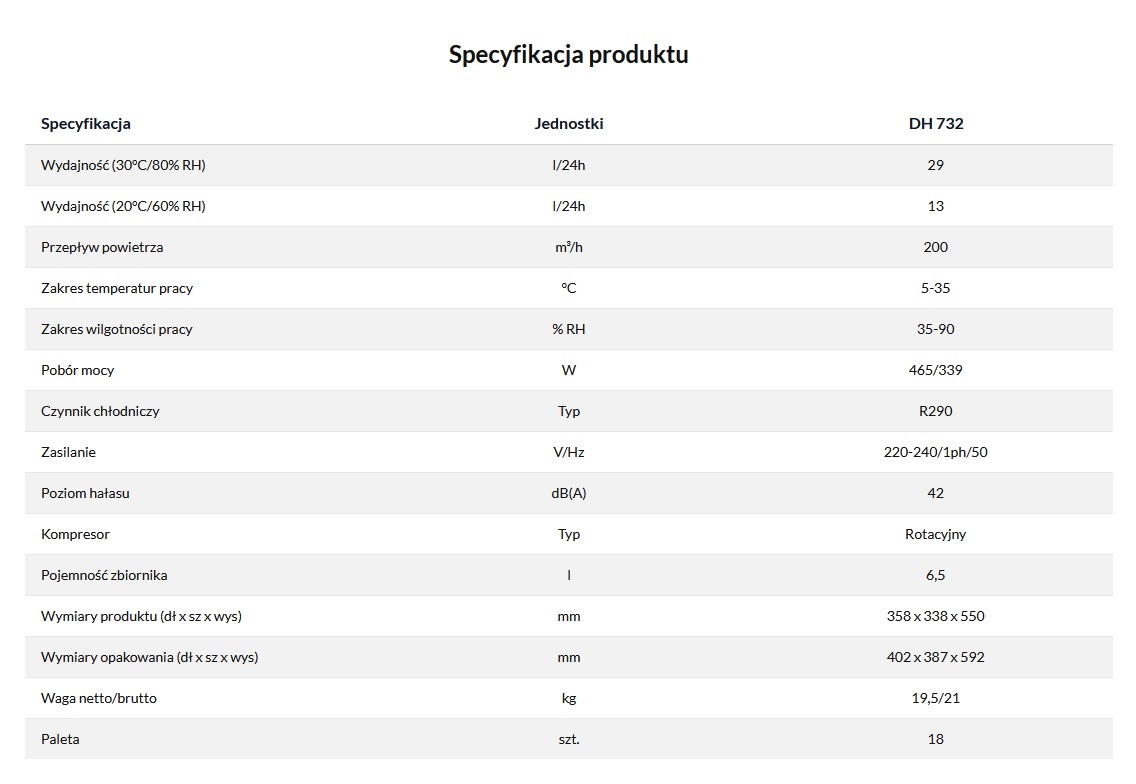Select the Zakres temperatur pracy label

(117, 288)
